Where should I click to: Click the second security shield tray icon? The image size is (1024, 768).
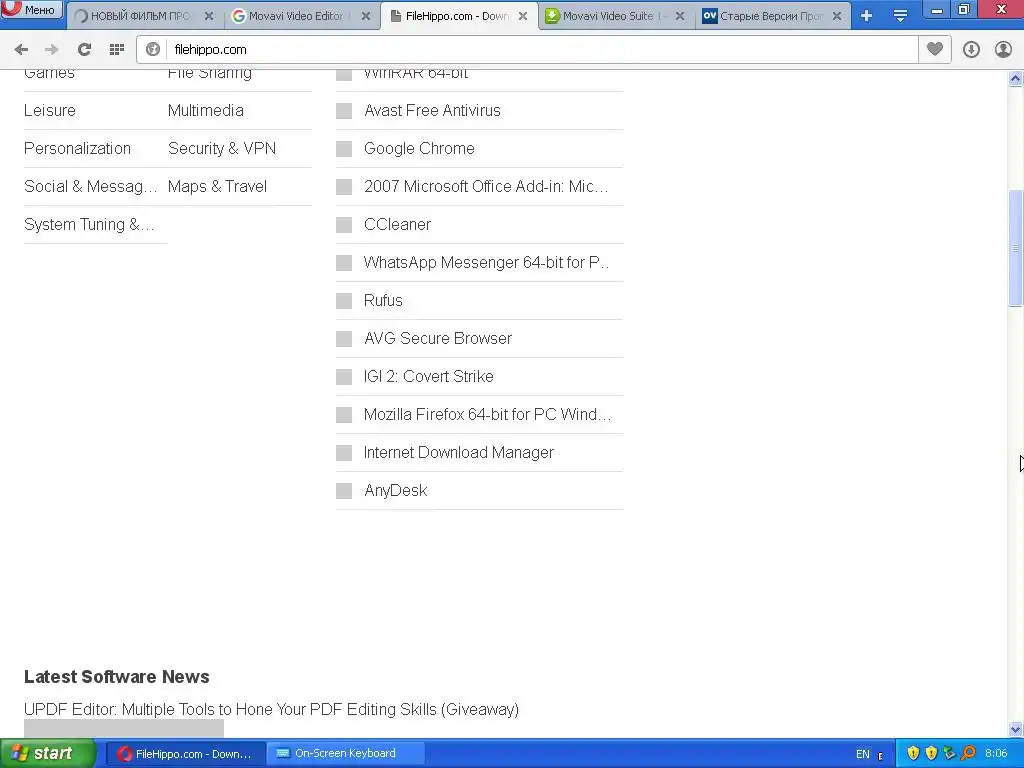pos(931,754)
